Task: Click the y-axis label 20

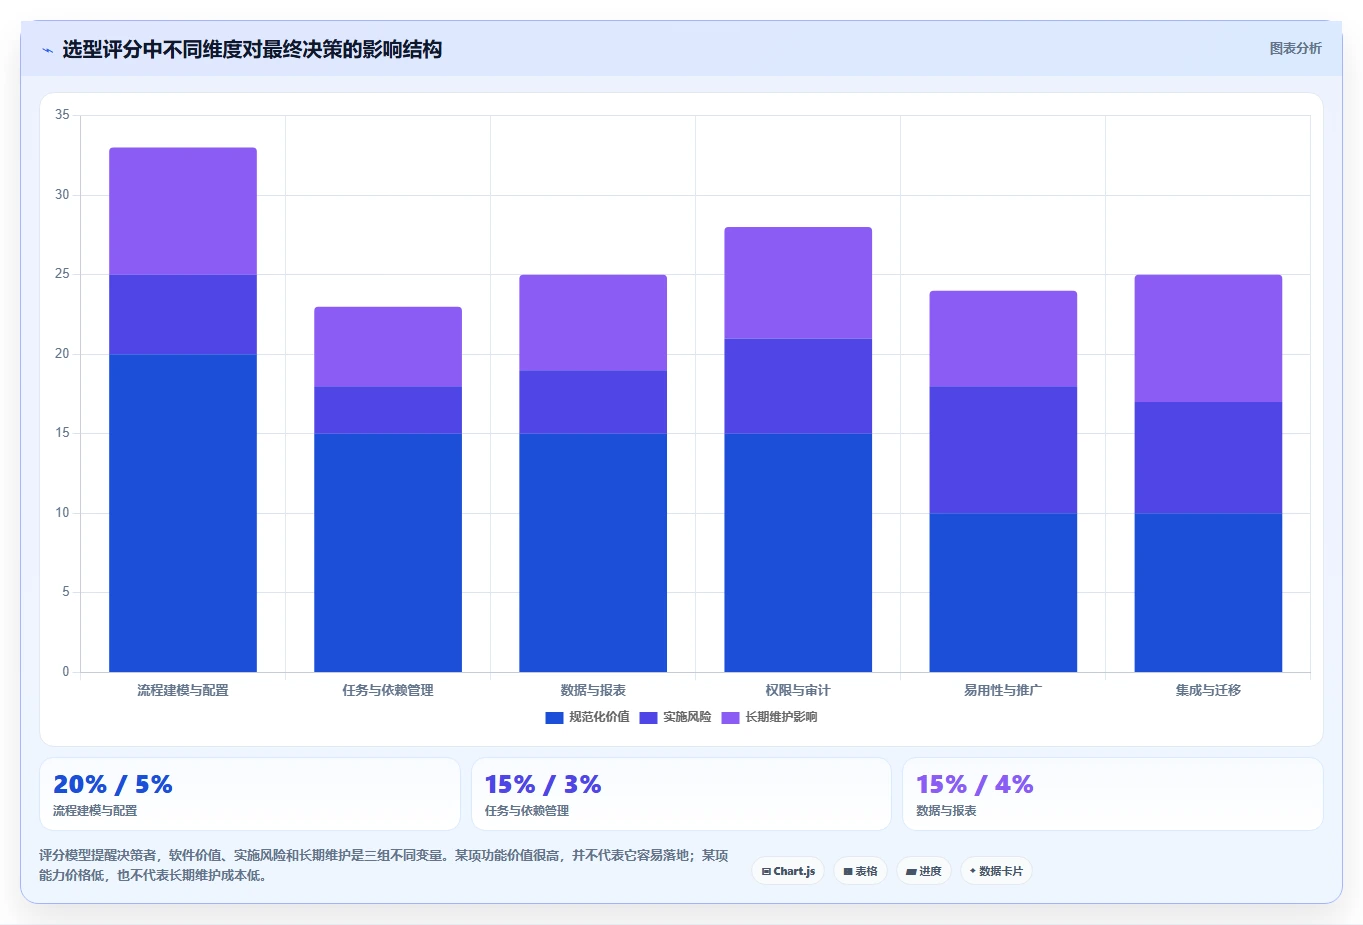Action: point(62,354)
